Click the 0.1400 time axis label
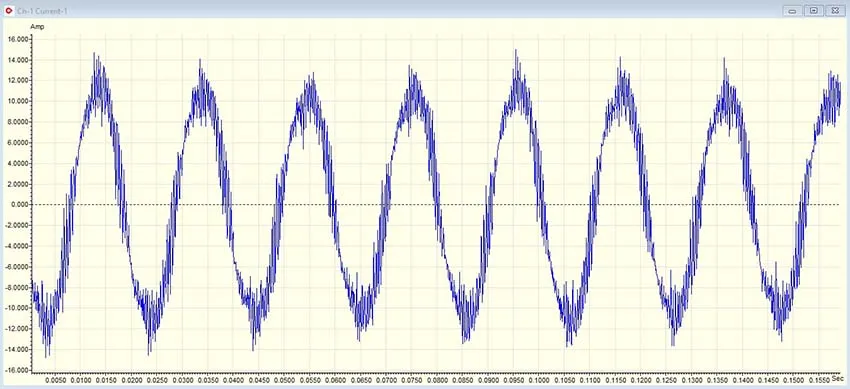Image resolution: width=850 pixels, height=389 pixels. [744, 381]
